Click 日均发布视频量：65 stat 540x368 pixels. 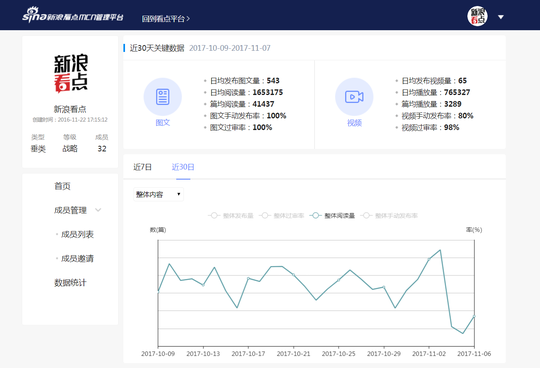point(434,81)
